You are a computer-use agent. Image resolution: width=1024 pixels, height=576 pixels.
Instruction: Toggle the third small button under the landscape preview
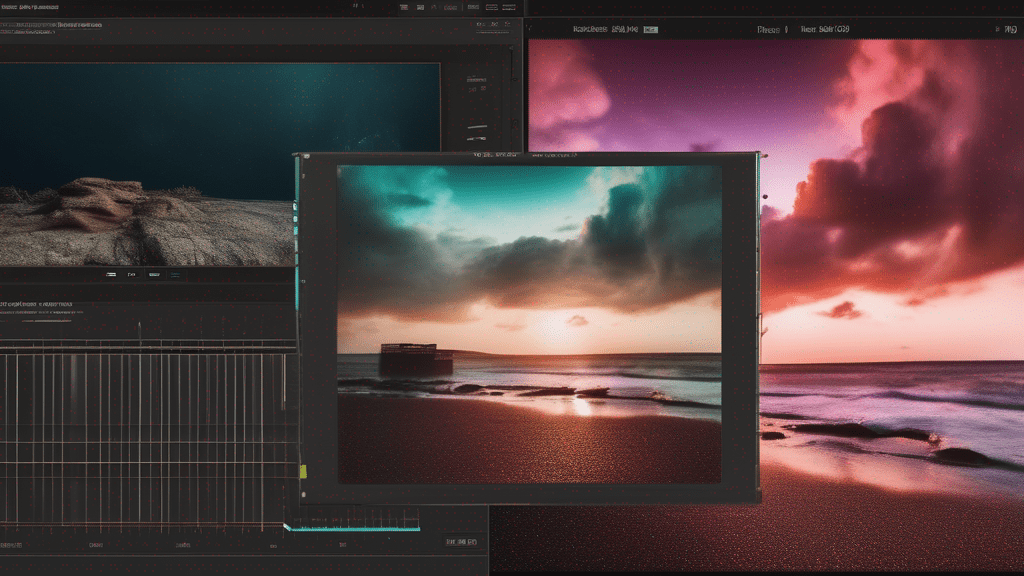click(153, 274)
